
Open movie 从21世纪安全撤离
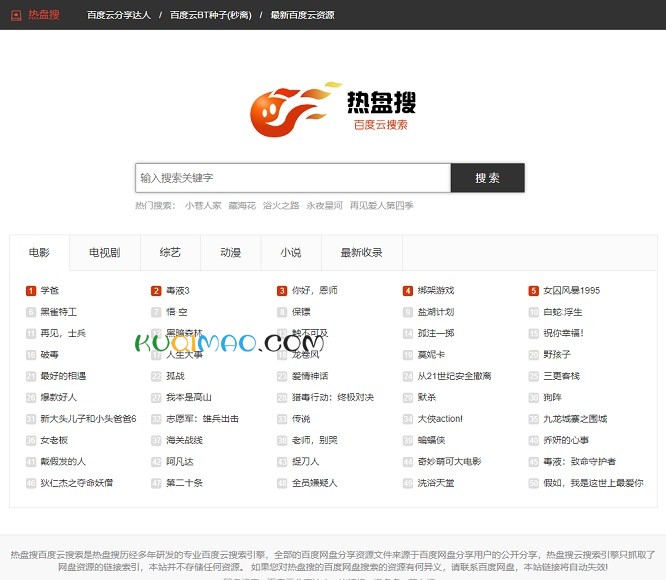[x=454, y=376]
